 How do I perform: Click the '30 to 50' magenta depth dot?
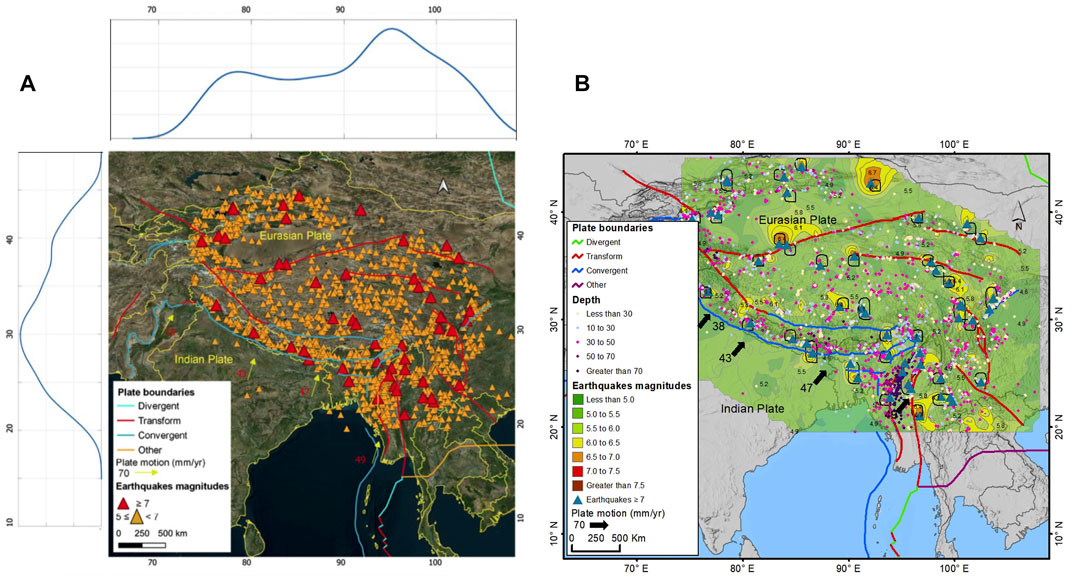[578, 343]
